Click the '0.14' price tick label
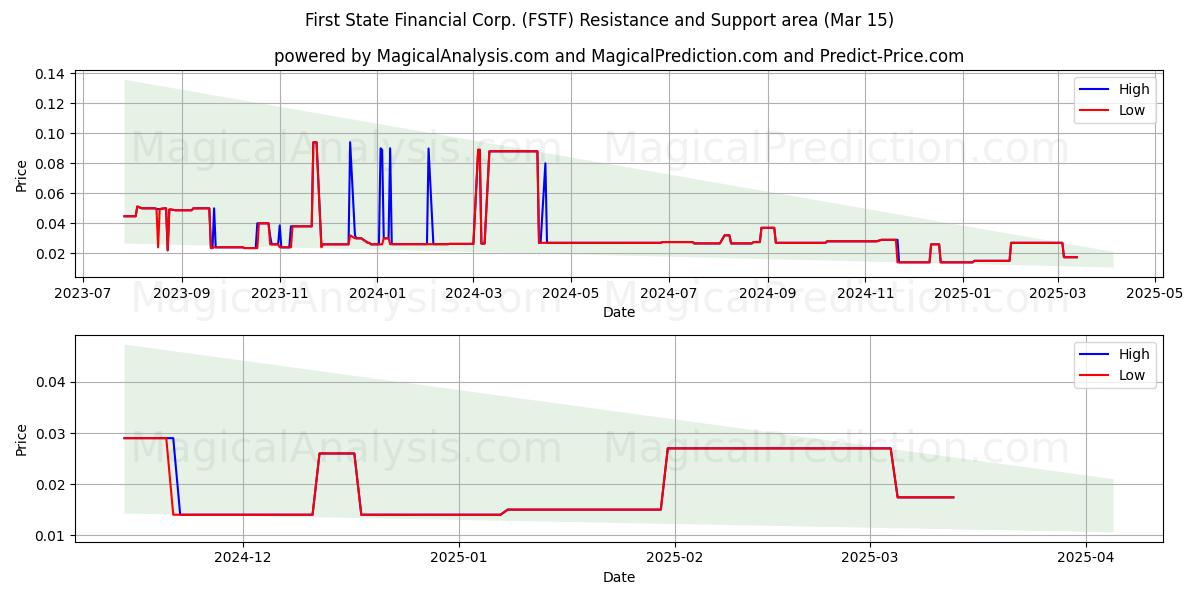Image resolution: width=1200 pixels, height=600 pixels. coord(51,74)
